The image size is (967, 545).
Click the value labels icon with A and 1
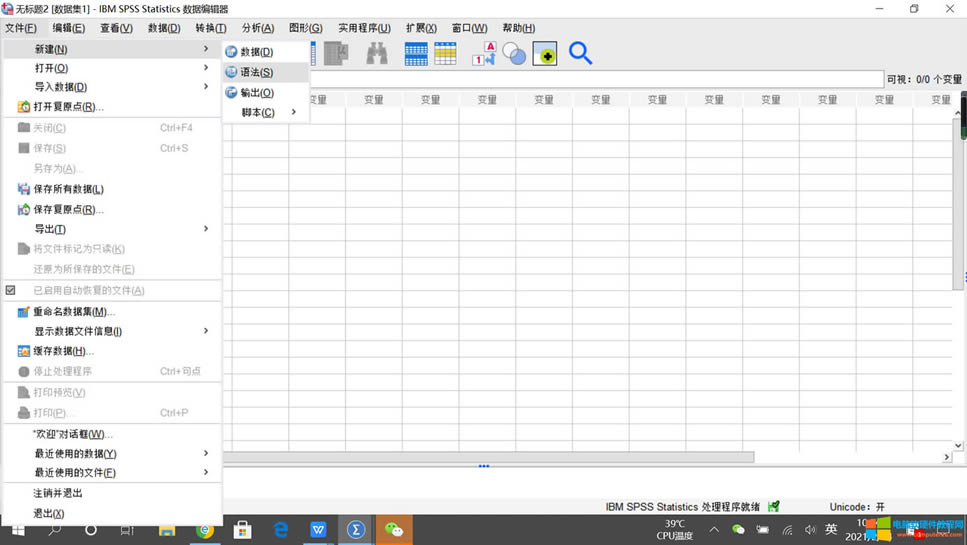[x=484, y=53]
